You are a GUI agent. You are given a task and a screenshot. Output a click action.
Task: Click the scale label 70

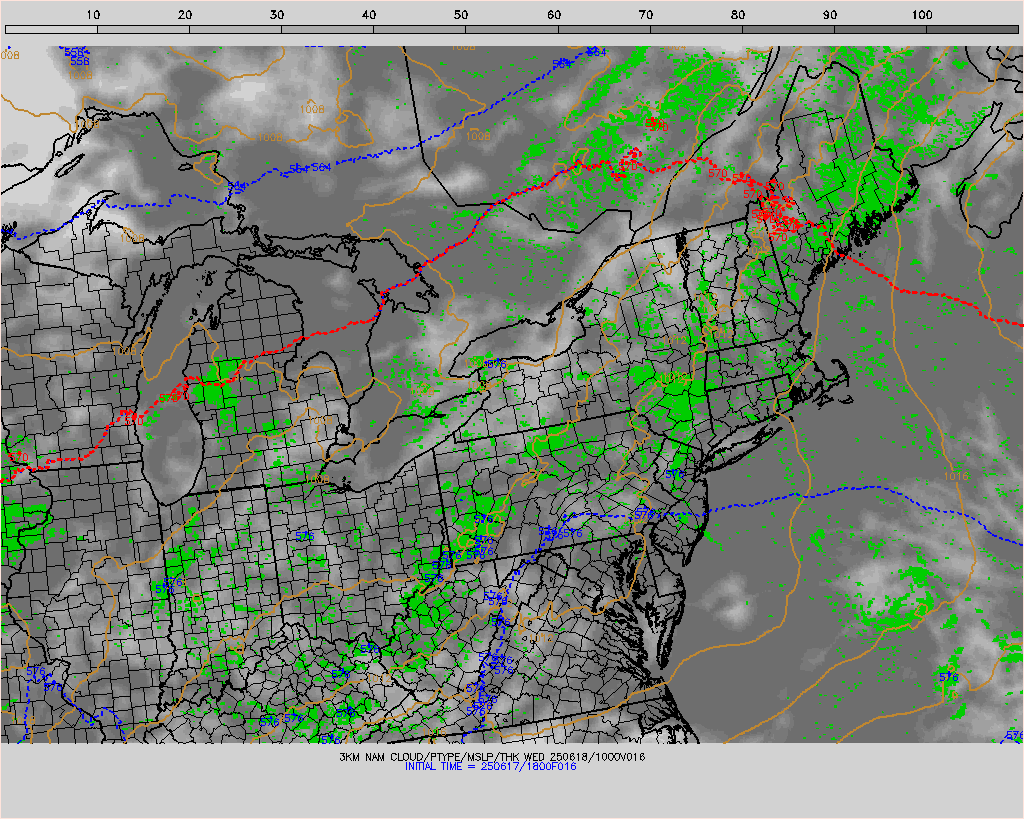646,15
